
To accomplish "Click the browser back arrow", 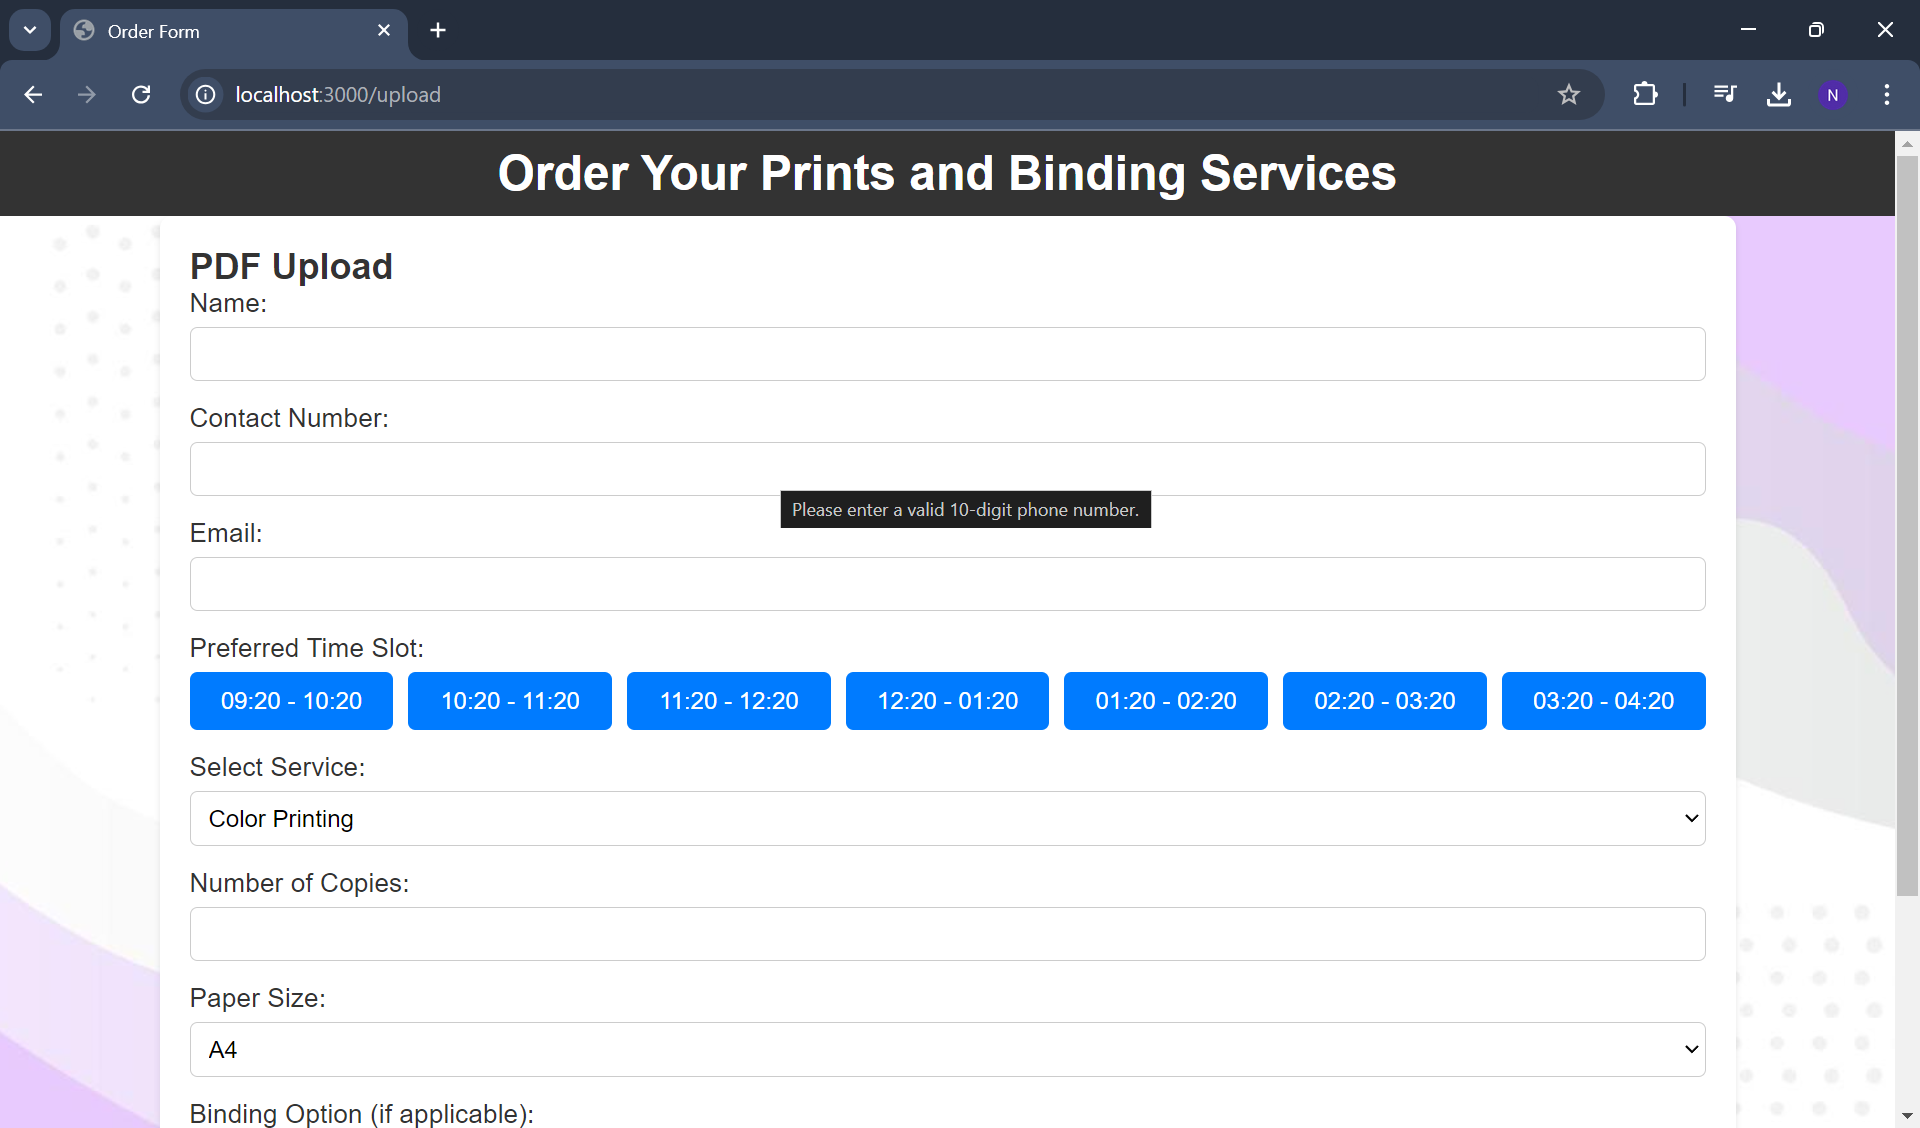I will click(33, 94).
